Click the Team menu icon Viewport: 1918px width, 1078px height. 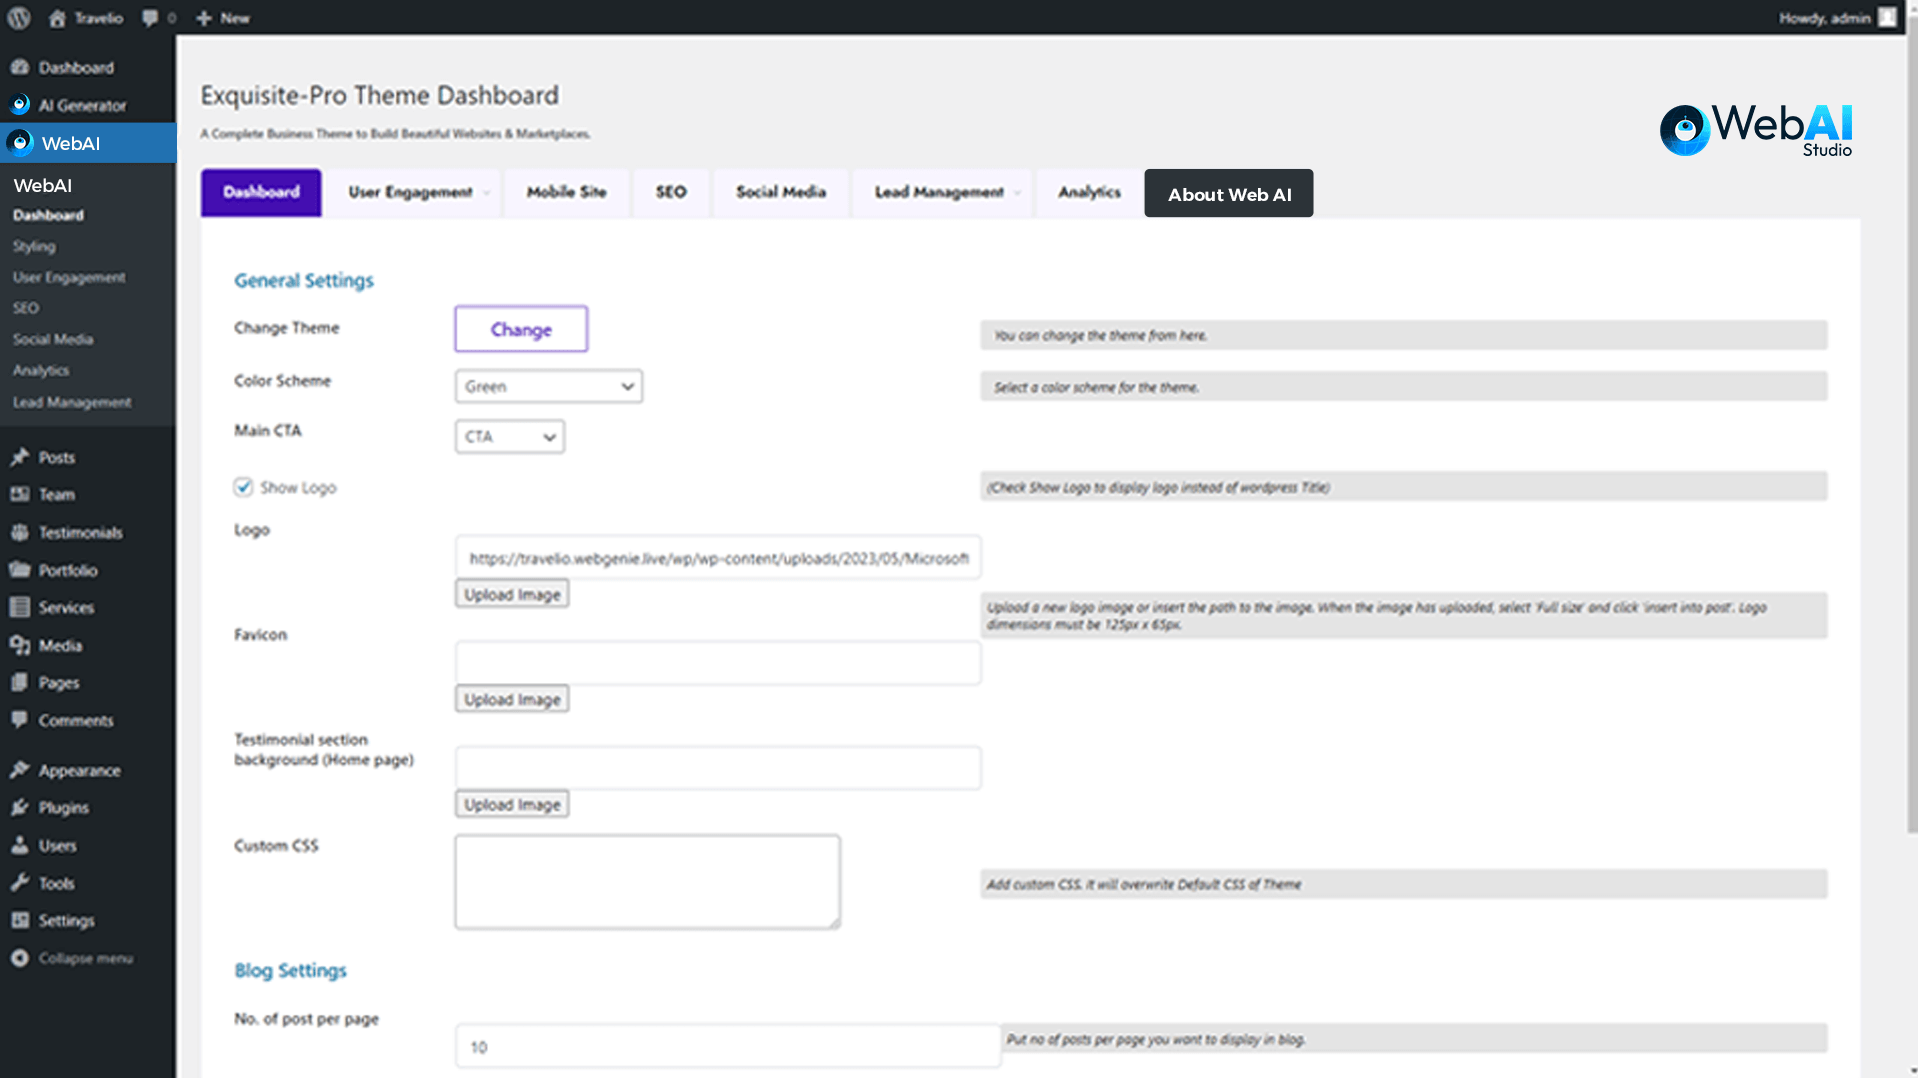19,494
